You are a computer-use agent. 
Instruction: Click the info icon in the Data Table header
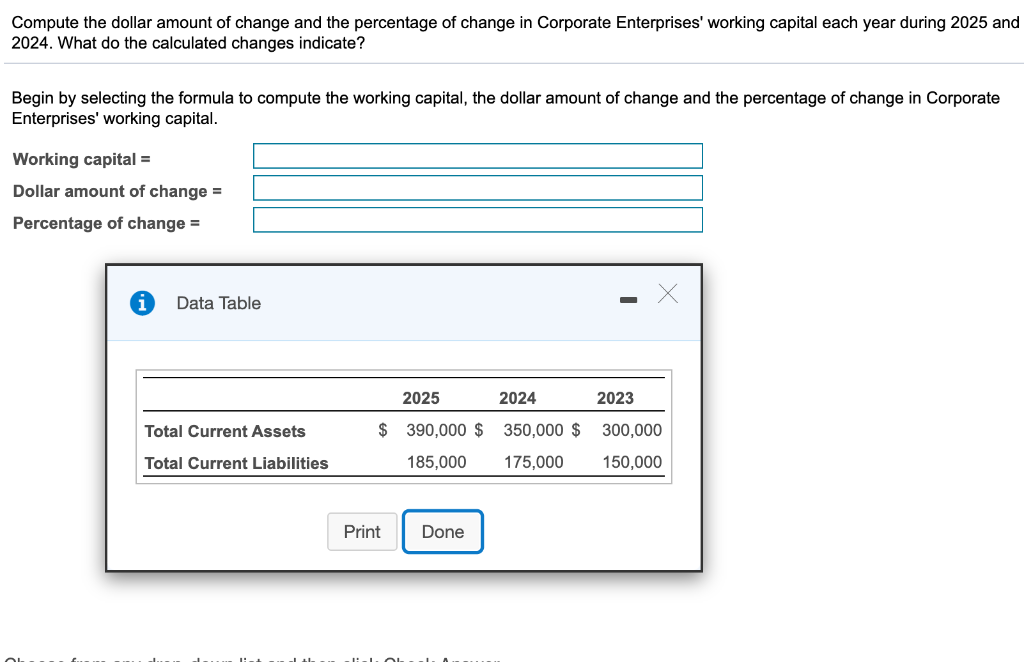tap(141, 303)
